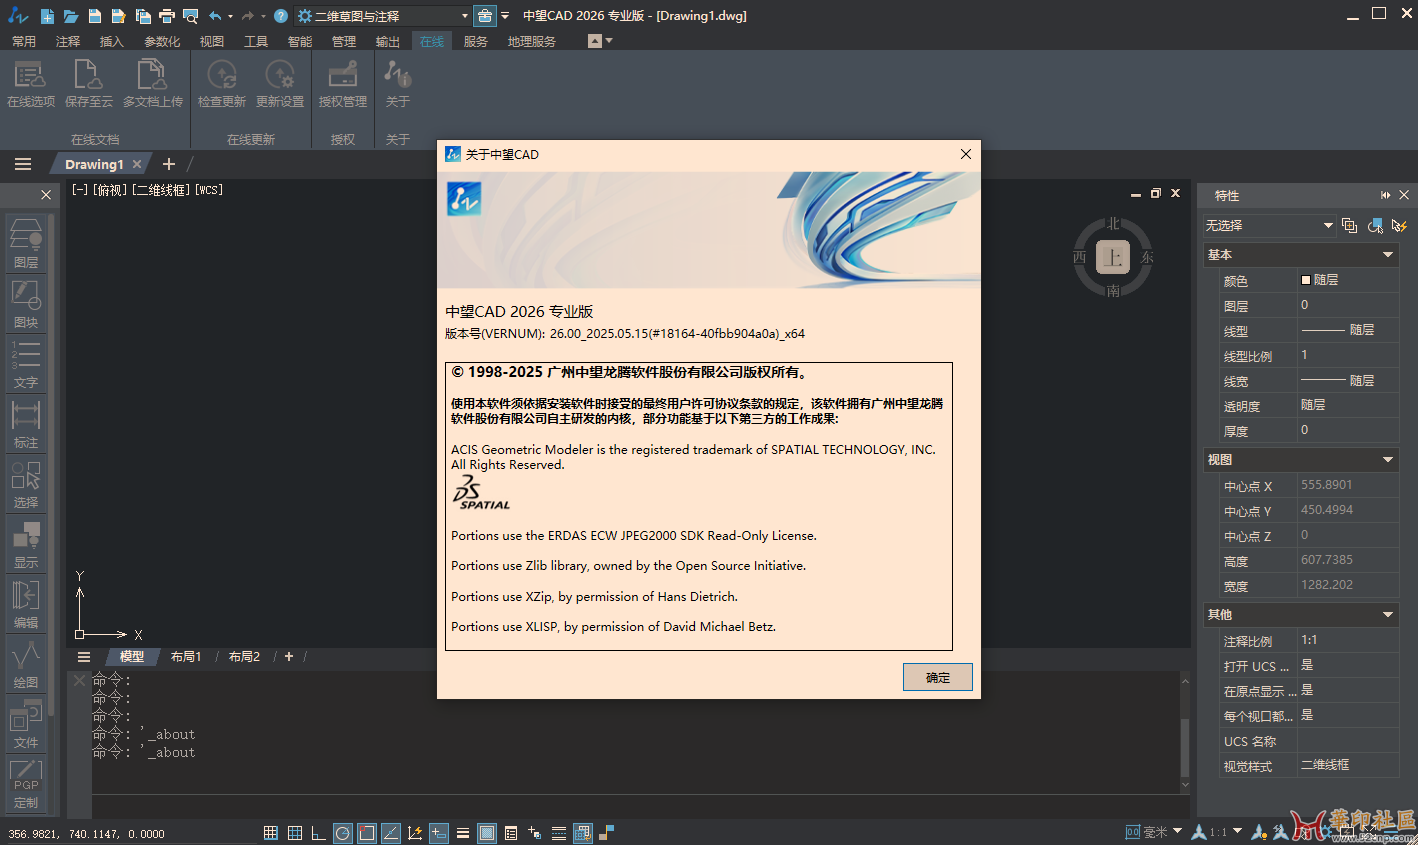Click the Save As icon with pencil

[x=118, y=16]
